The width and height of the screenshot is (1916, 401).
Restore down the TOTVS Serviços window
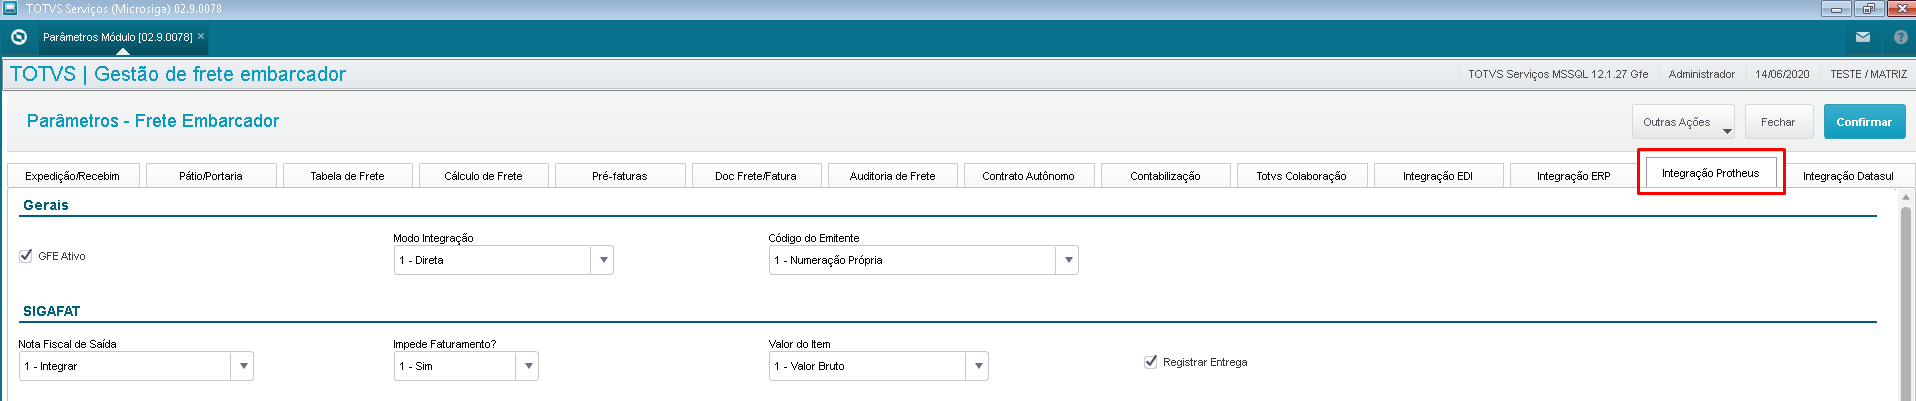pos(1868,9)
